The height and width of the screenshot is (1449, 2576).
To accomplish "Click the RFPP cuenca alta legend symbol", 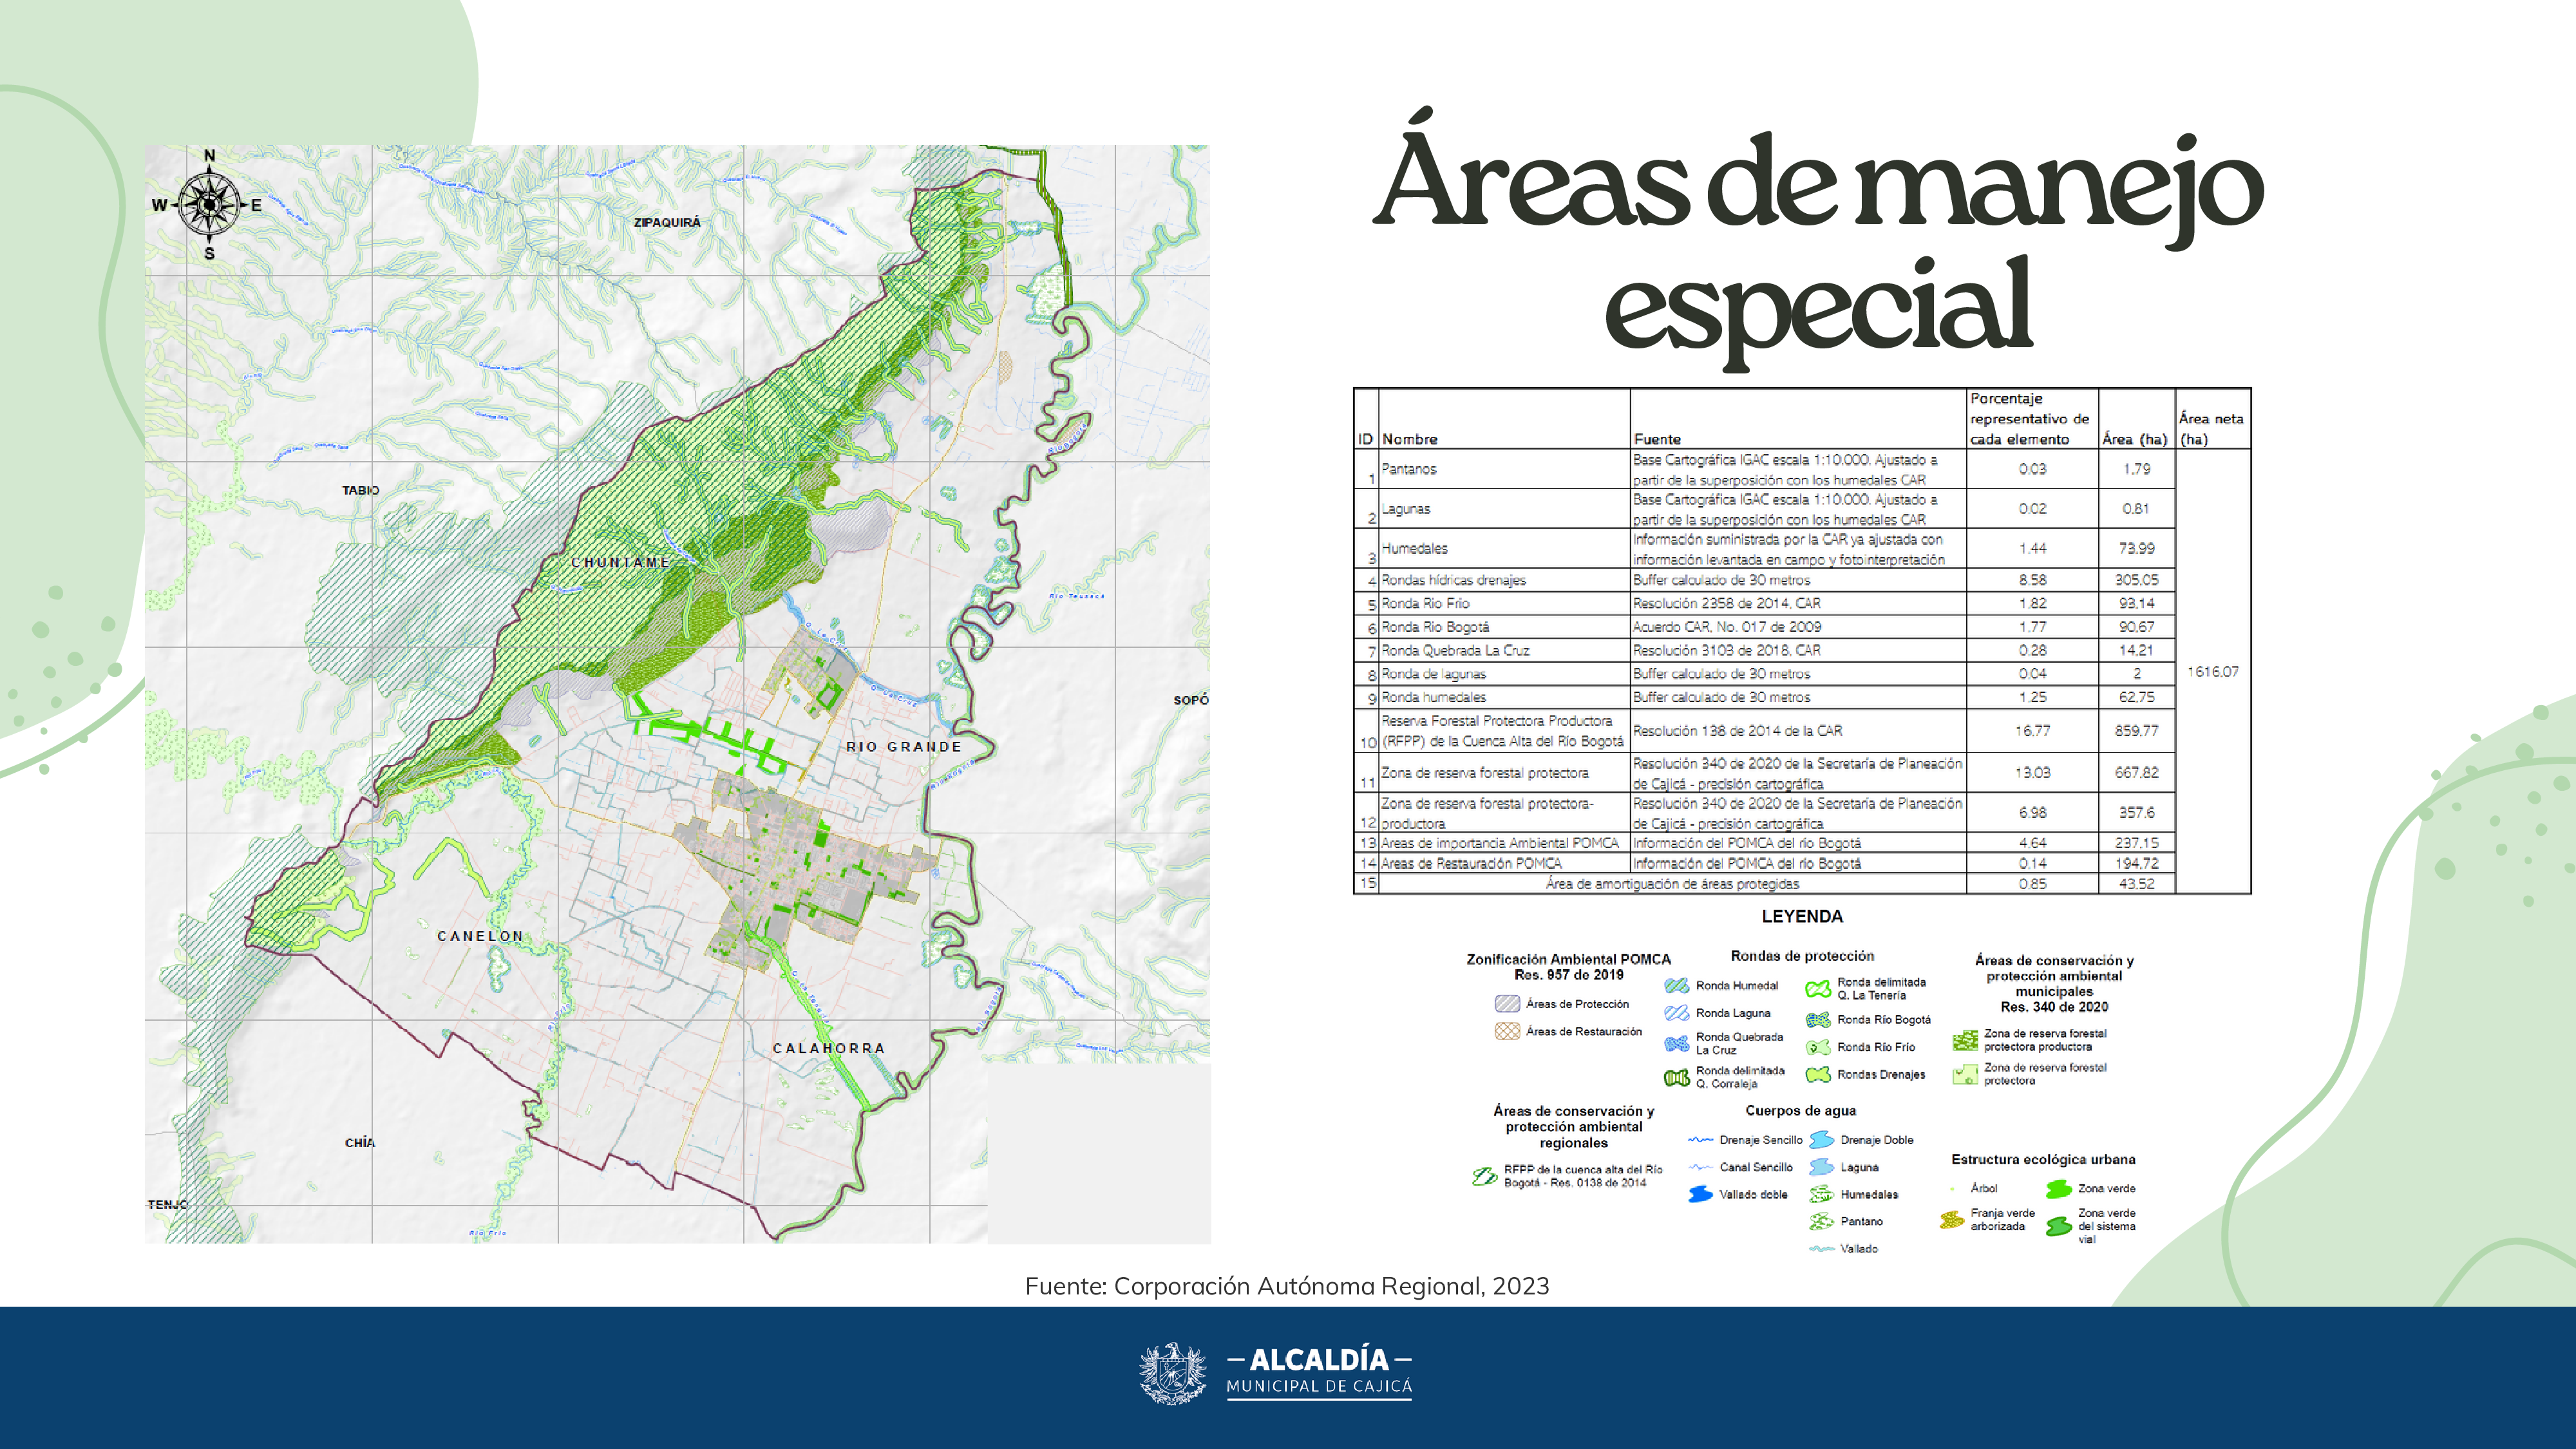I will pyautogui.click(x=1484, y=1176).
